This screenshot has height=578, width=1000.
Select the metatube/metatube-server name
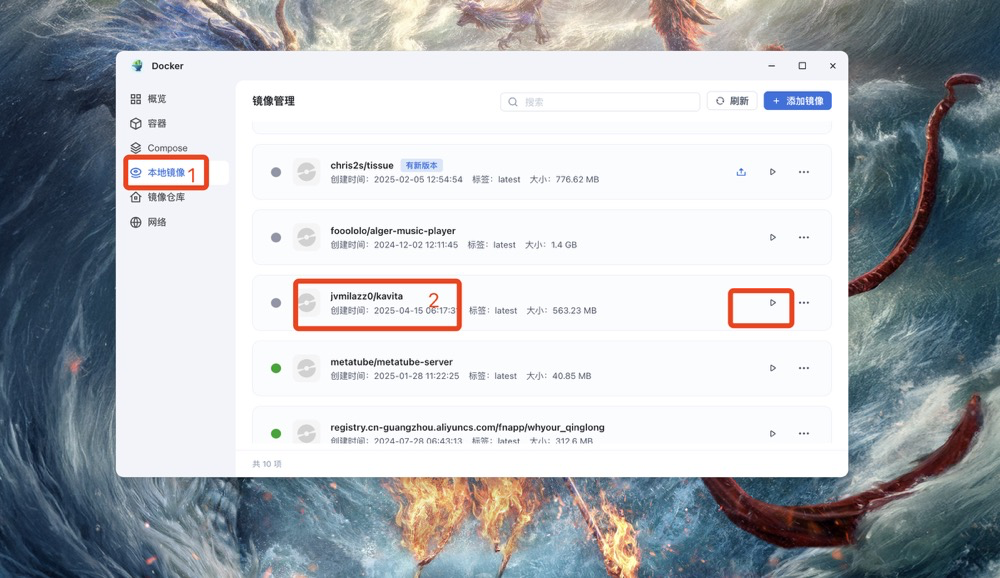(x=392, y=362)
